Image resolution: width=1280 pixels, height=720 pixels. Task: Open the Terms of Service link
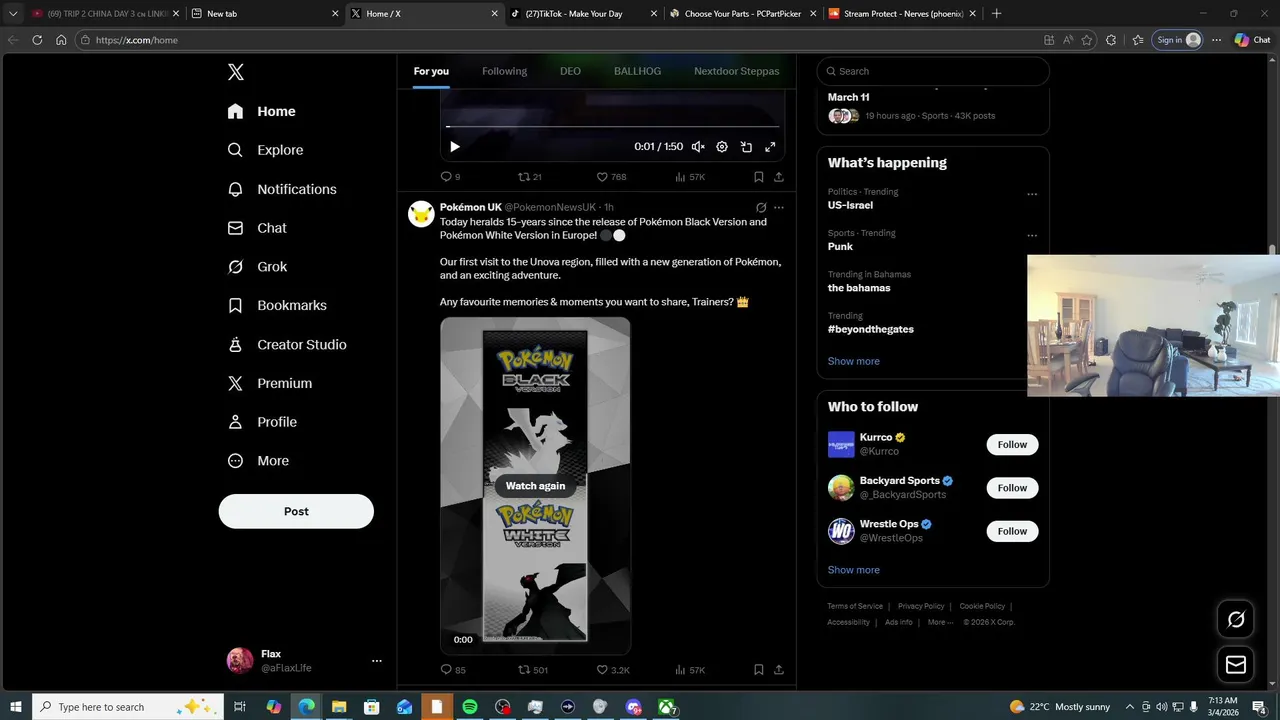point(855,606)
